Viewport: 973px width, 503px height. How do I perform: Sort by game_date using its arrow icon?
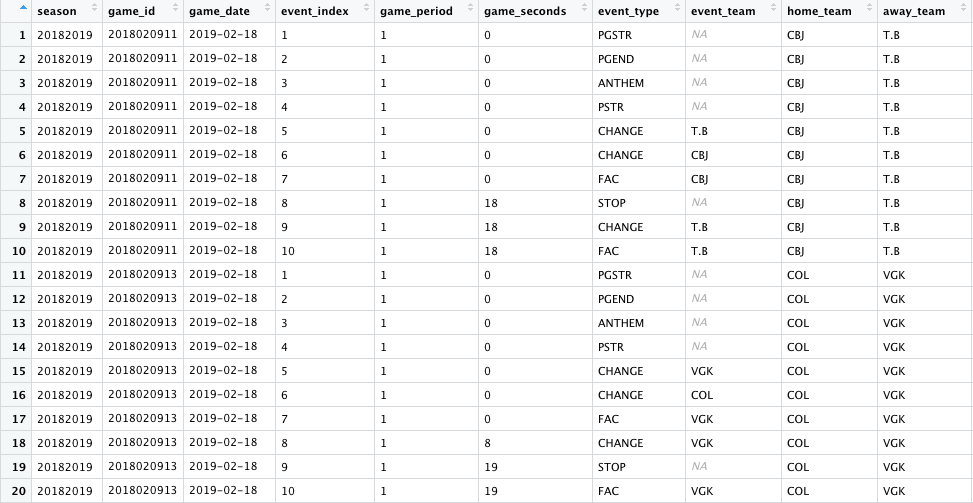(266, 12)
